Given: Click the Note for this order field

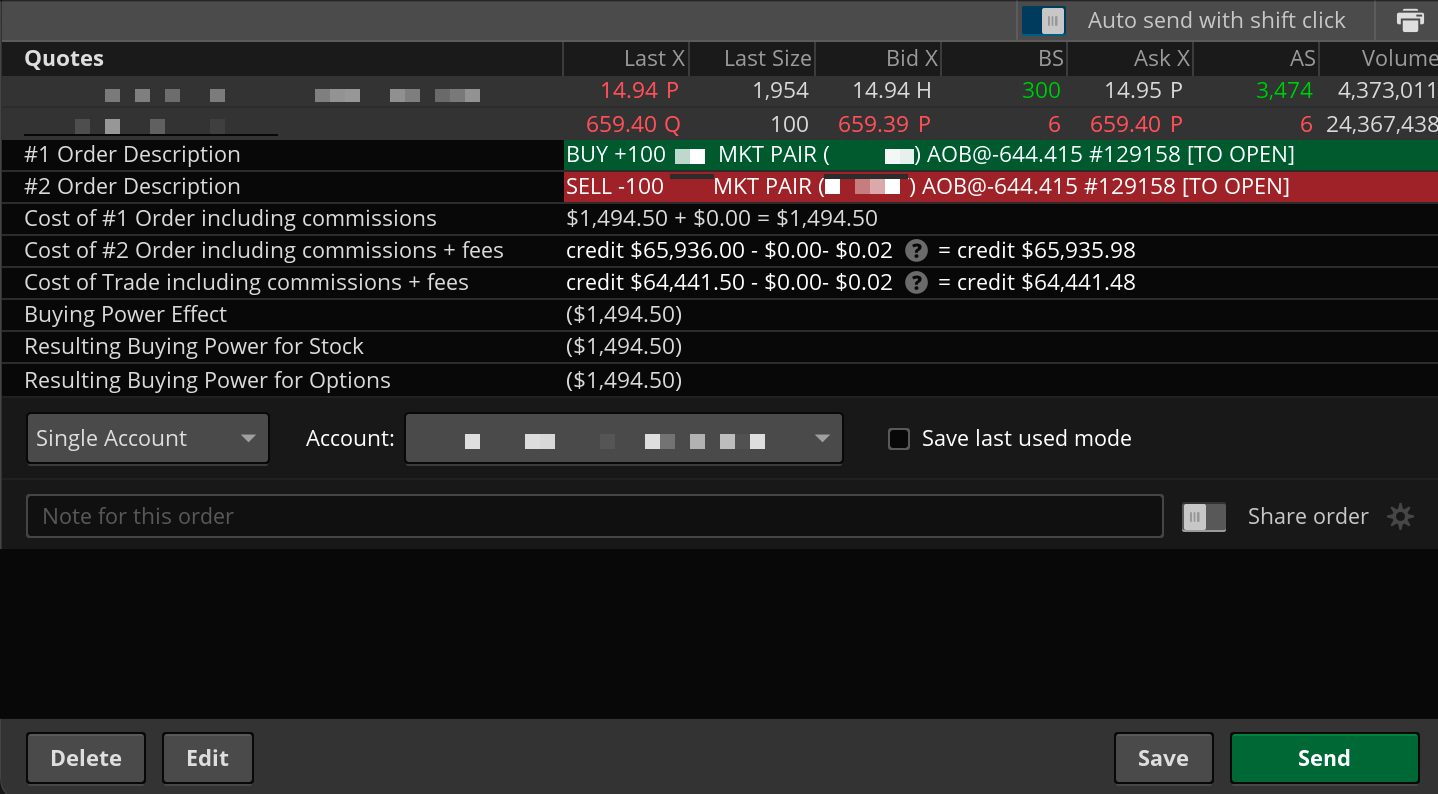Looking at the screenshot, I should coord(594,517).
